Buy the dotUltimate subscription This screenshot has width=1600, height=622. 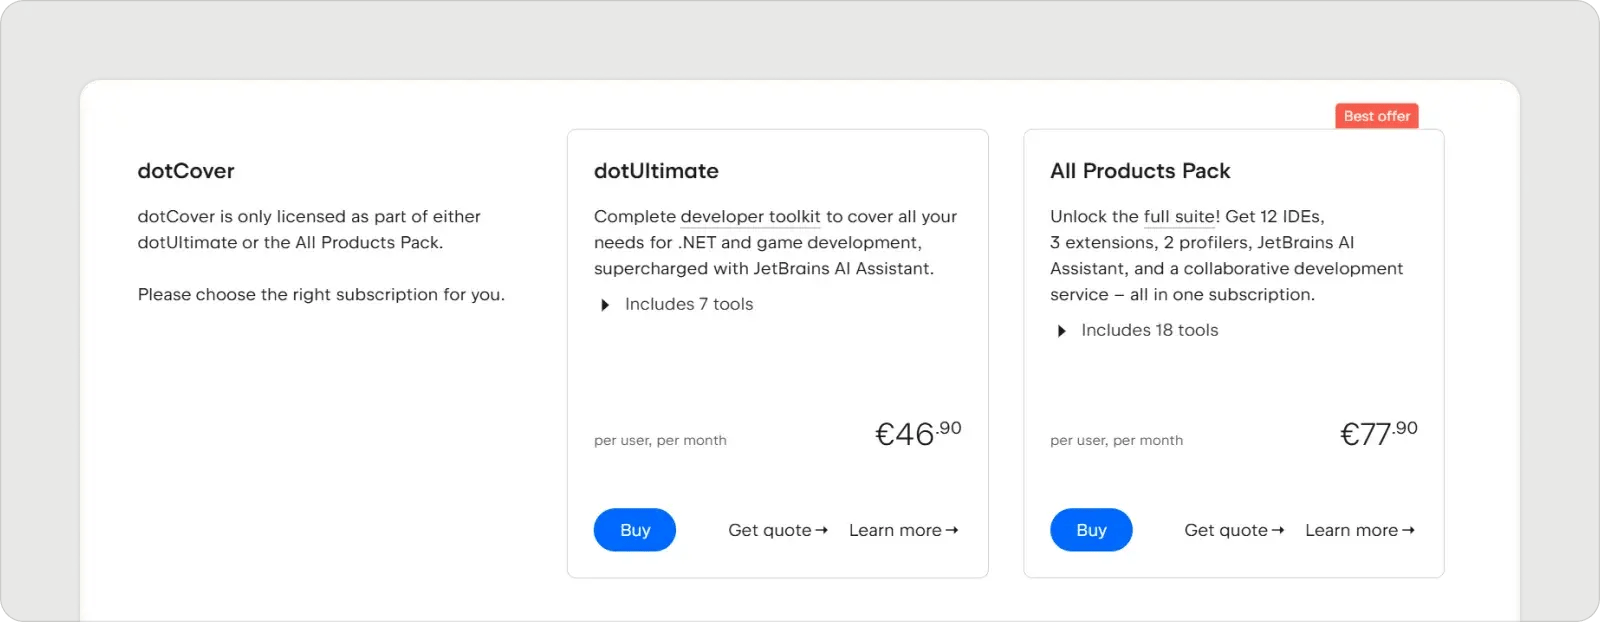634,530
